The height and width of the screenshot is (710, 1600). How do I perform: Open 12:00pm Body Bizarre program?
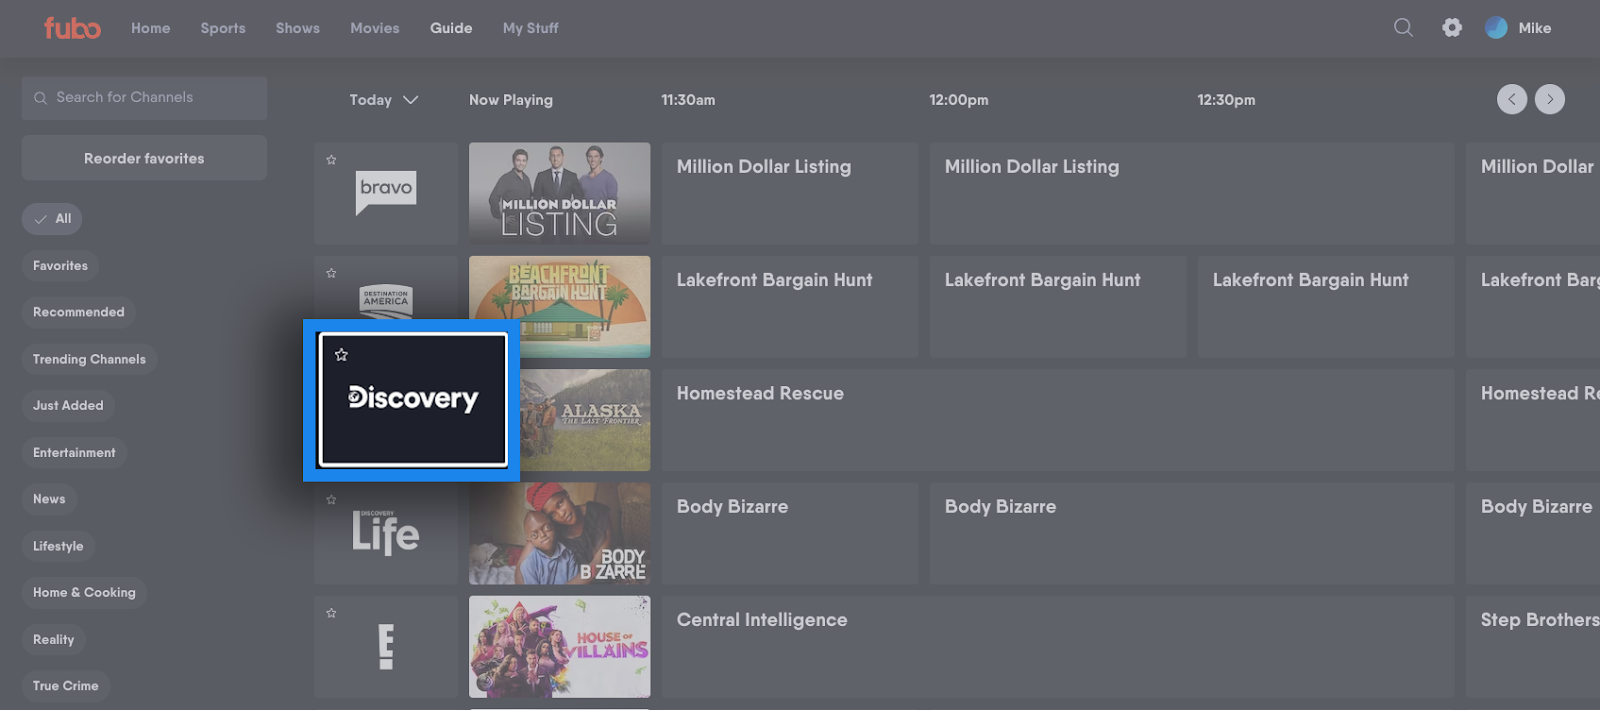(1191, 534)
